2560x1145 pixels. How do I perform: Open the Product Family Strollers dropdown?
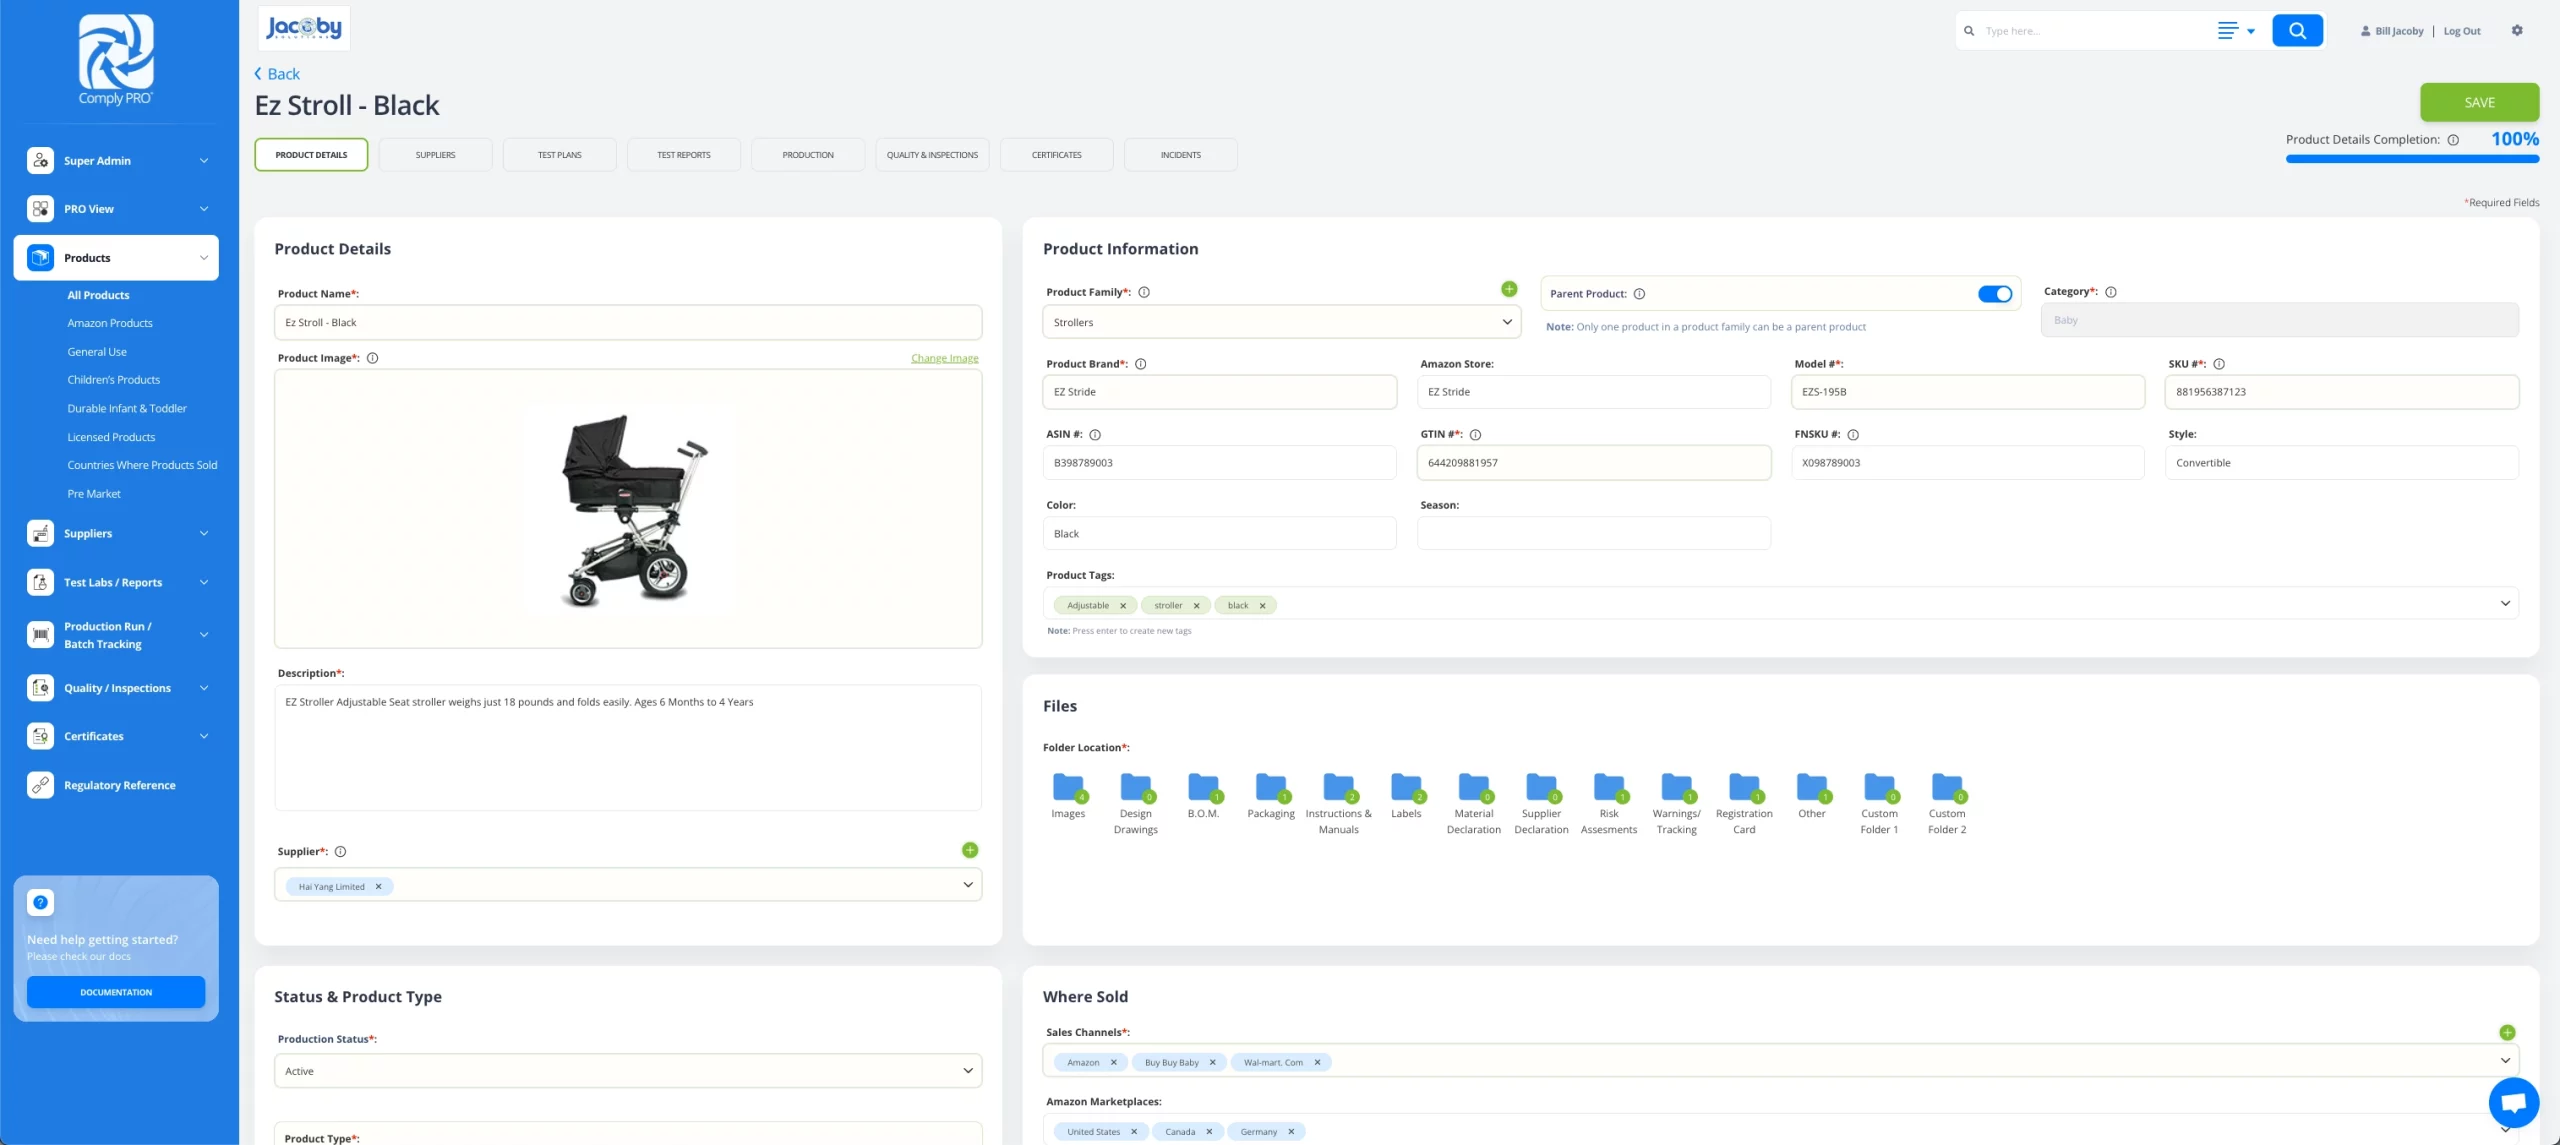pos(1280,322)
